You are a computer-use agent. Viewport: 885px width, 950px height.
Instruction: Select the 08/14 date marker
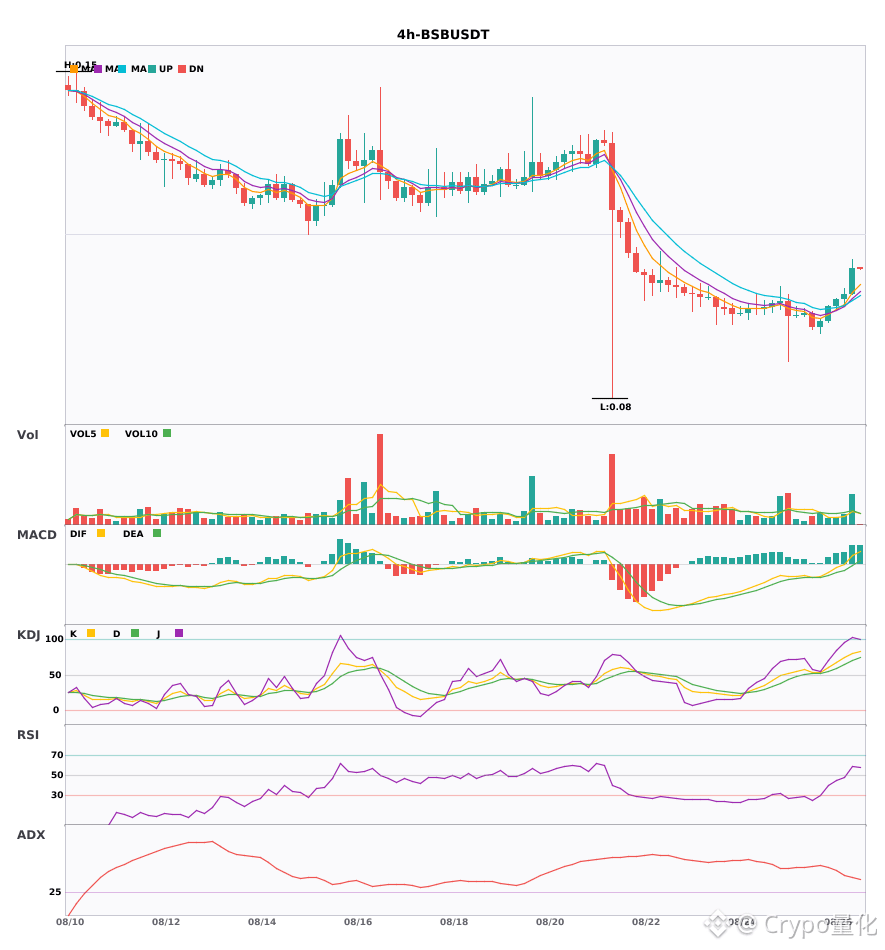[262, 922]
